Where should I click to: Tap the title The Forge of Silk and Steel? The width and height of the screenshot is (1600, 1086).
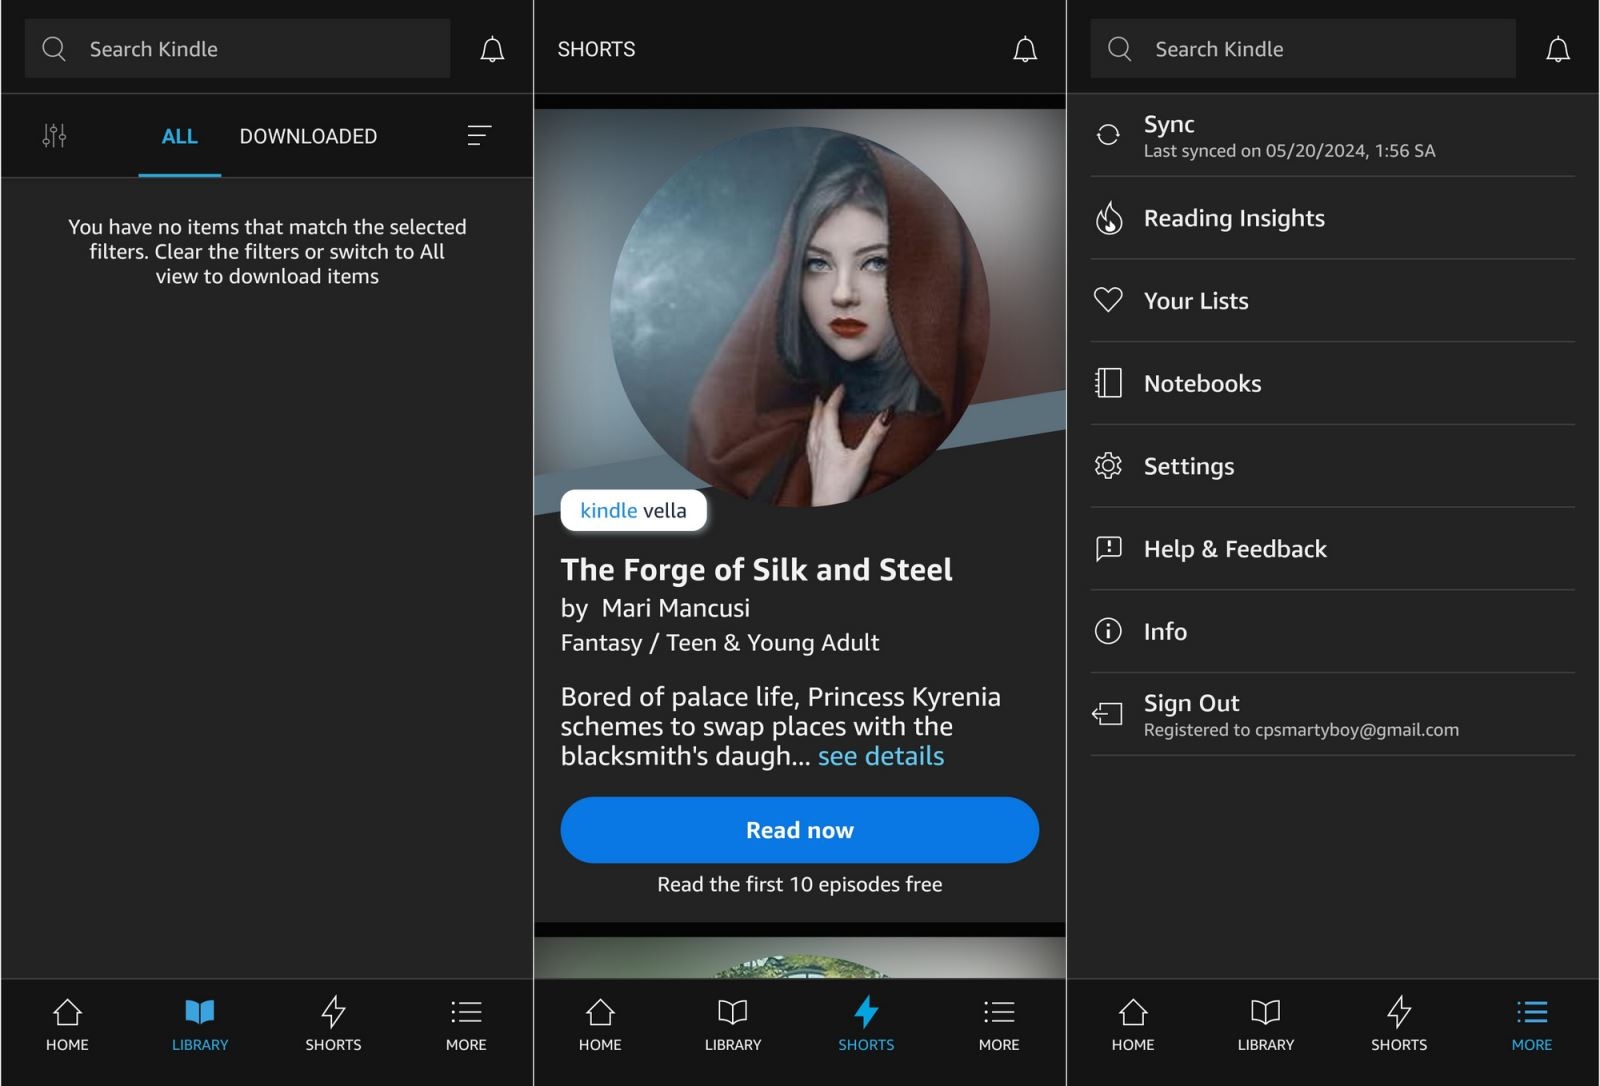pos(757,569)
